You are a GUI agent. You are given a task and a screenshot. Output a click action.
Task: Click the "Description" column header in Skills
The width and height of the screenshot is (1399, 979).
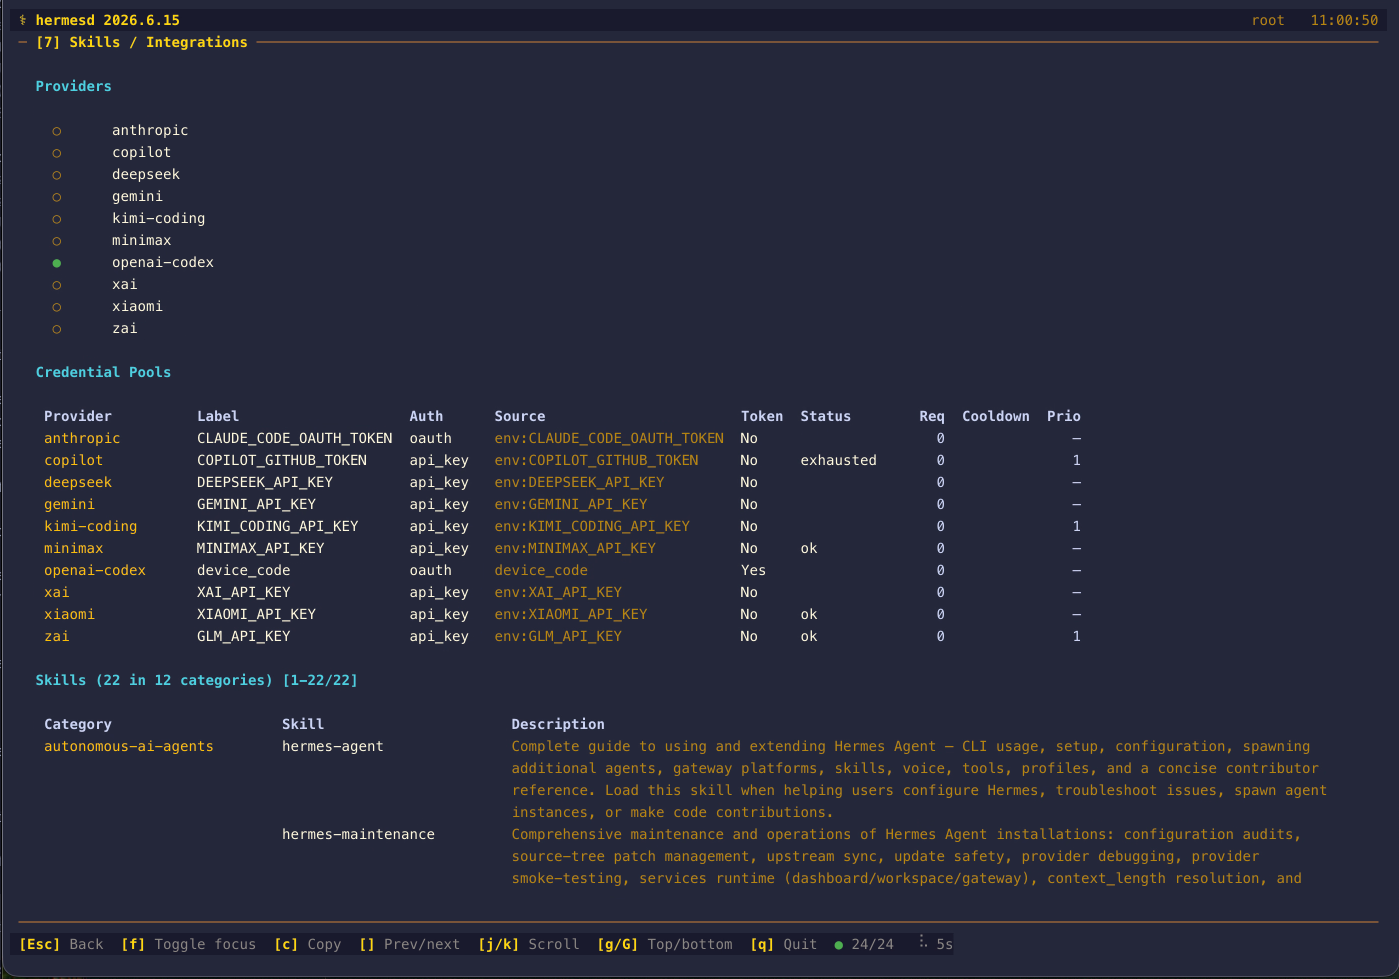[x=558, y=724]
